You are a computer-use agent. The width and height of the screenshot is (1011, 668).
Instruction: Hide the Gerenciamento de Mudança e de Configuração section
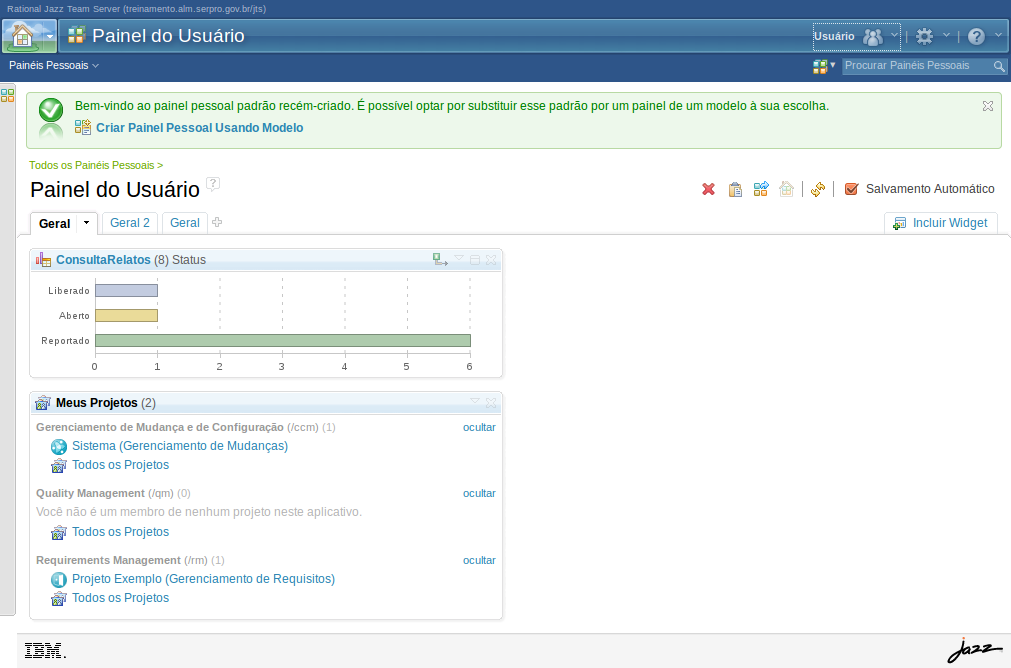click(x=479, y=427)
